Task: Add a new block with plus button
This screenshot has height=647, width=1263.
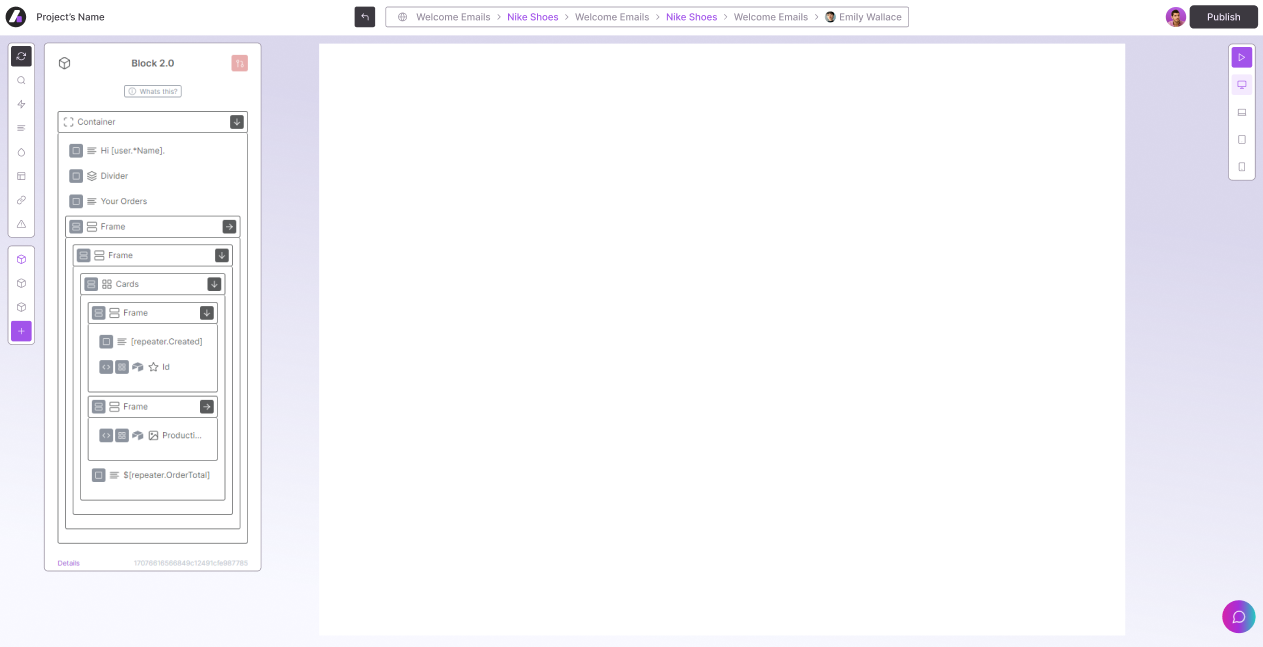Action: tap(21, 331)
